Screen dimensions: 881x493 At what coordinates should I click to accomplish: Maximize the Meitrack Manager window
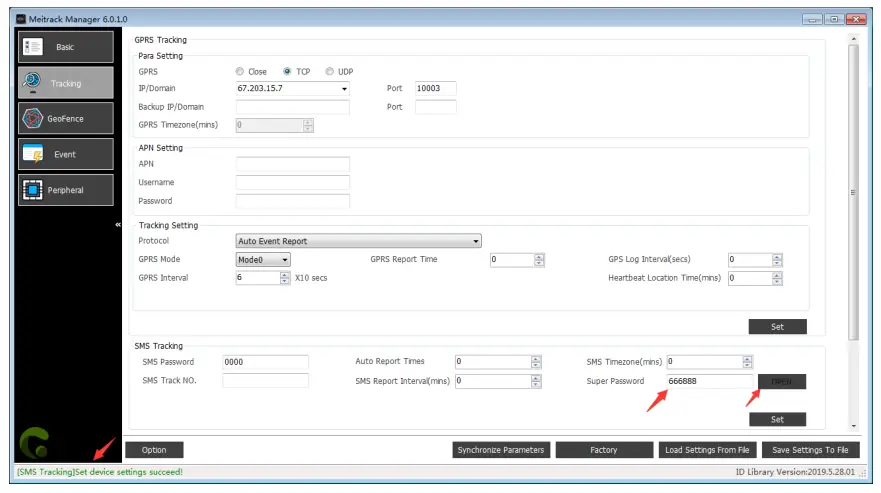click(x=834, y=19)
